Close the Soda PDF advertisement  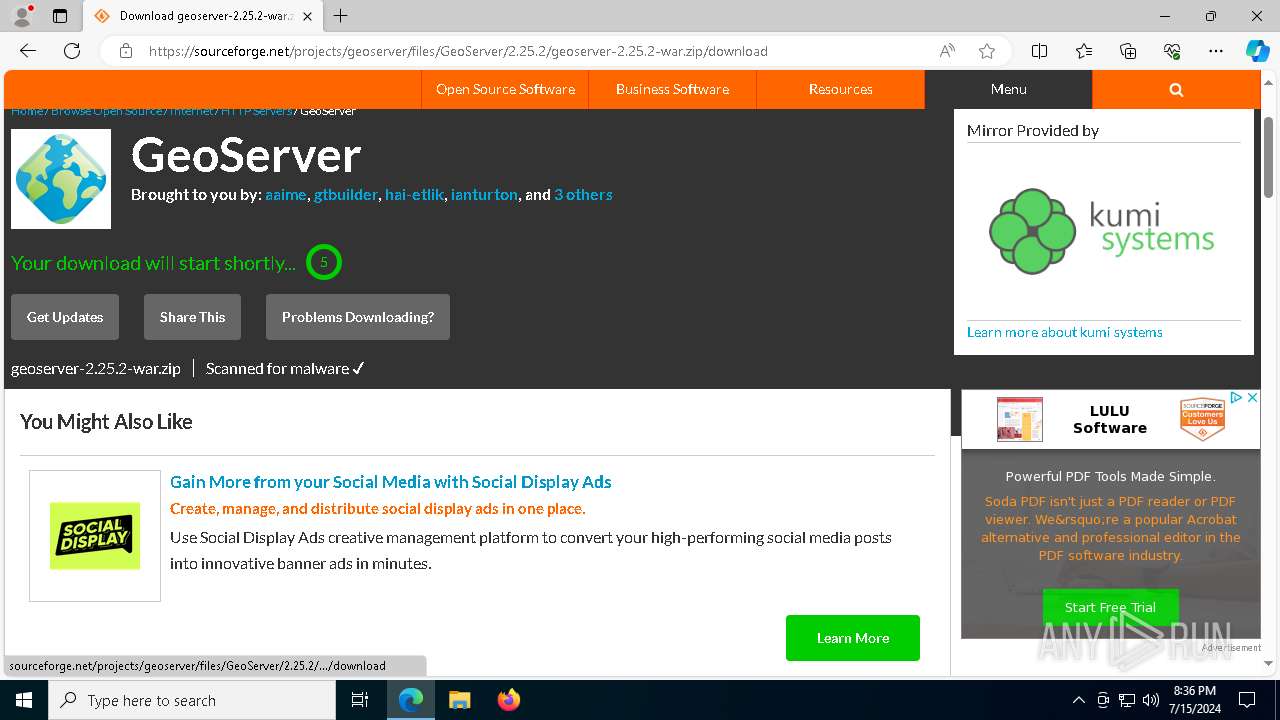(1252, 398)
